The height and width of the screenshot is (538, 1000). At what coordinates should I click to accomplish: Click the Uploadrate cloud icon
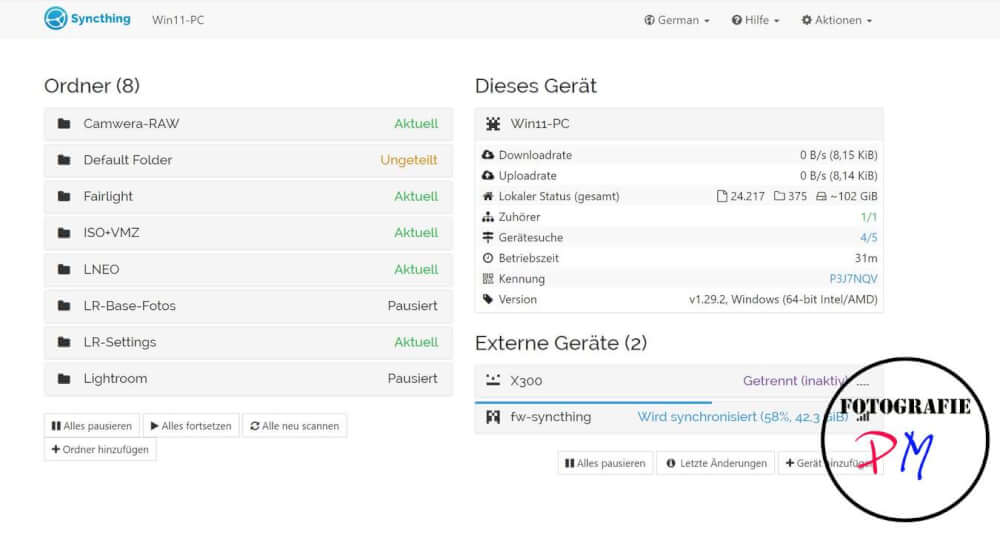pos(488,175)
